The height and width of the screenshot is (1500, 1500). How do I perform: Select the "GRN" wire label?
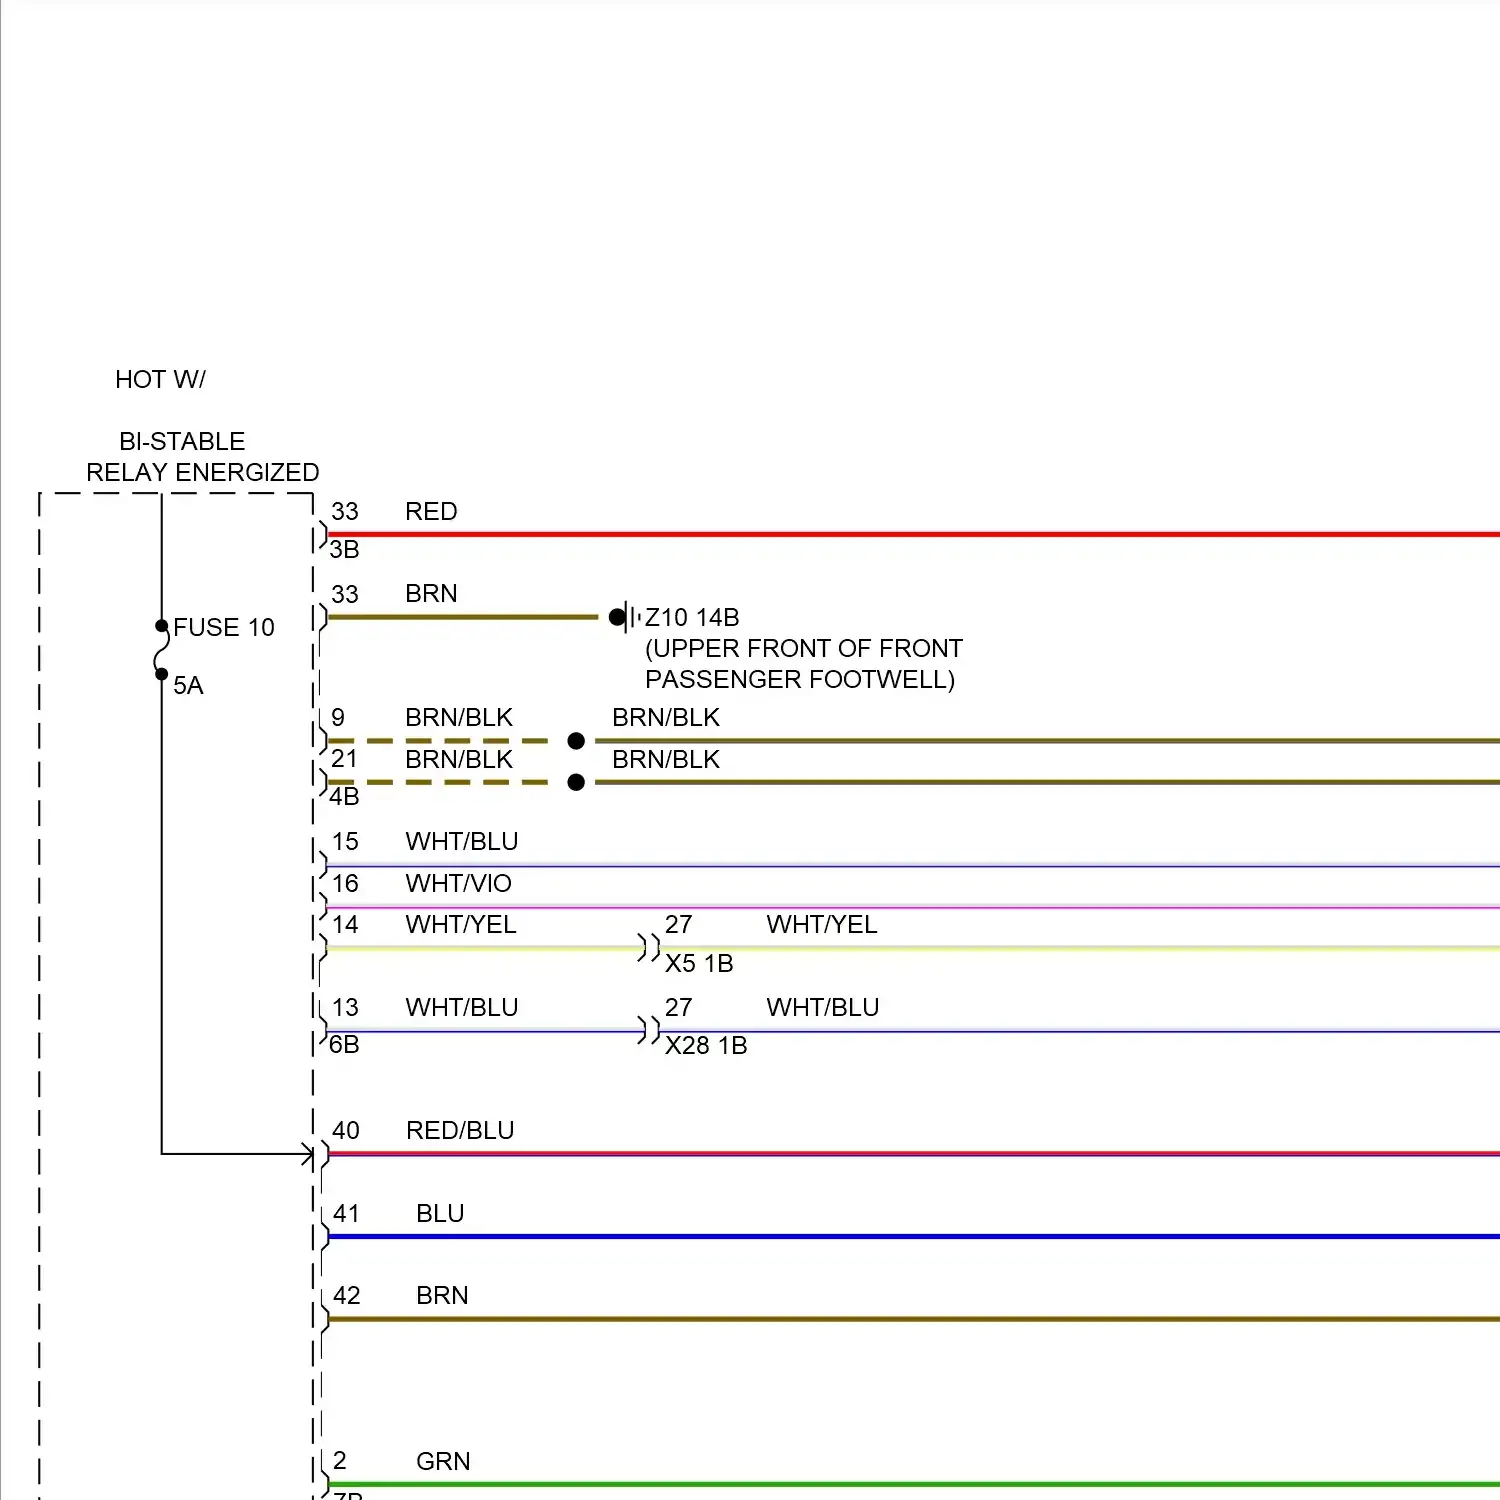pos(443,1462)
